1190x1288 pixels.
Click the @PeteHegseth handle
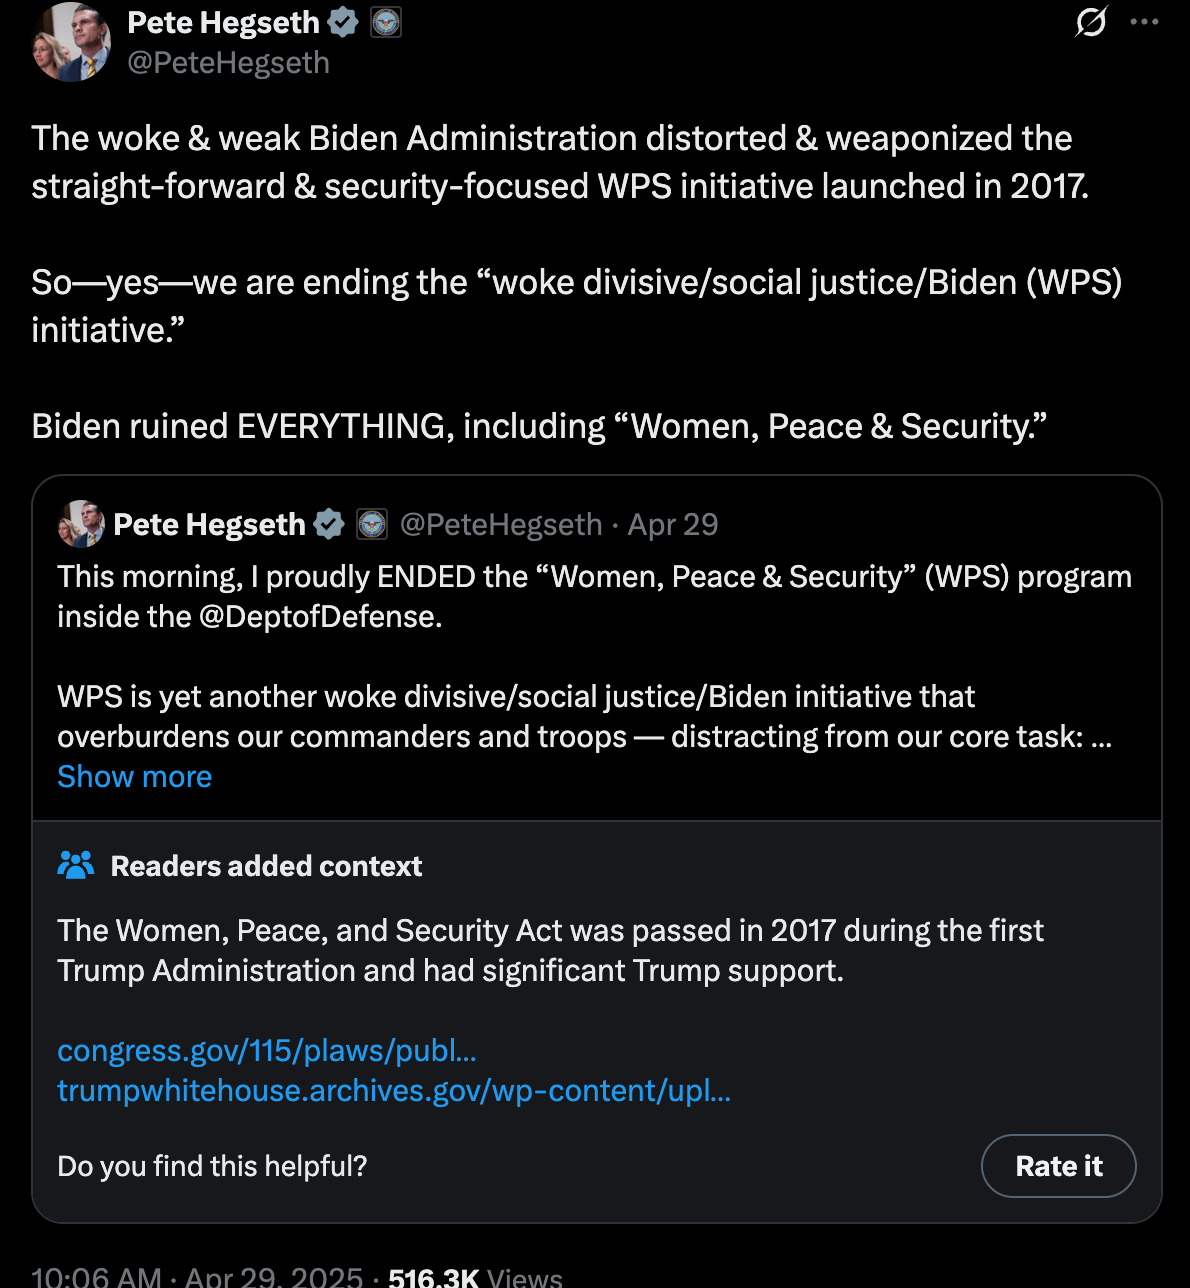click(230, 62)
